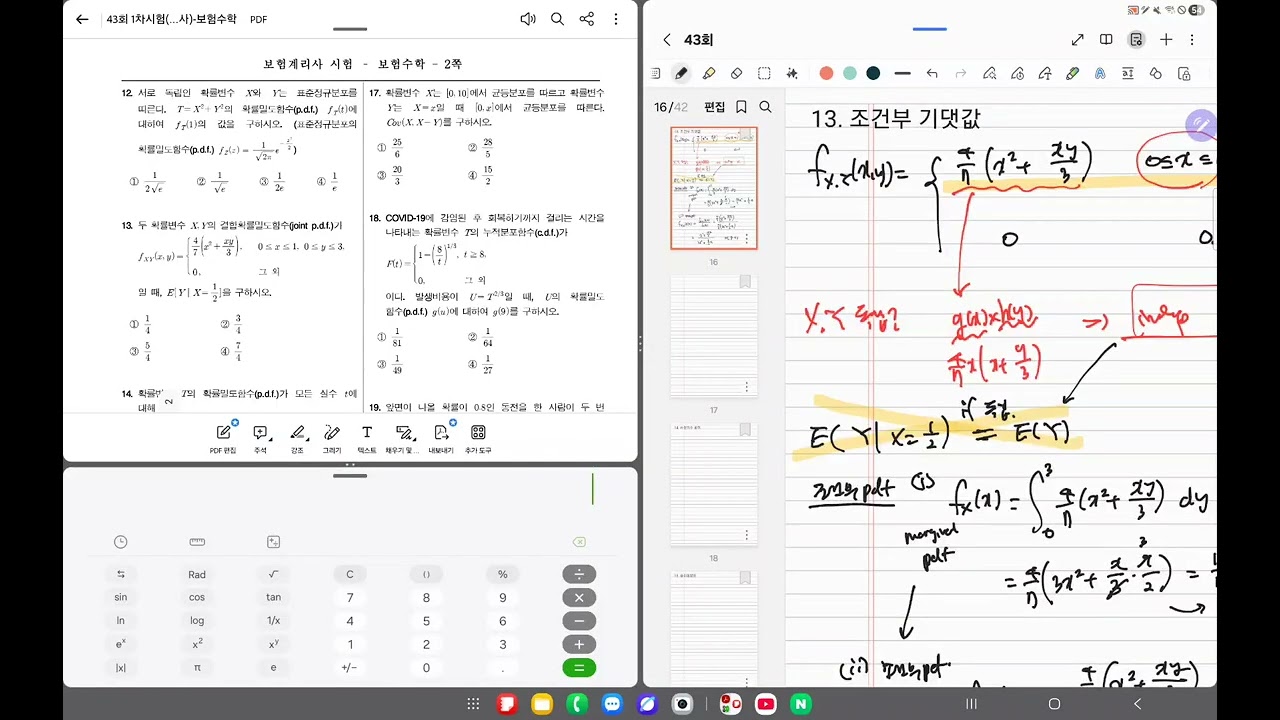Share the PDF document
This screenshot has width=1280, height=720.
pos(587,19)
